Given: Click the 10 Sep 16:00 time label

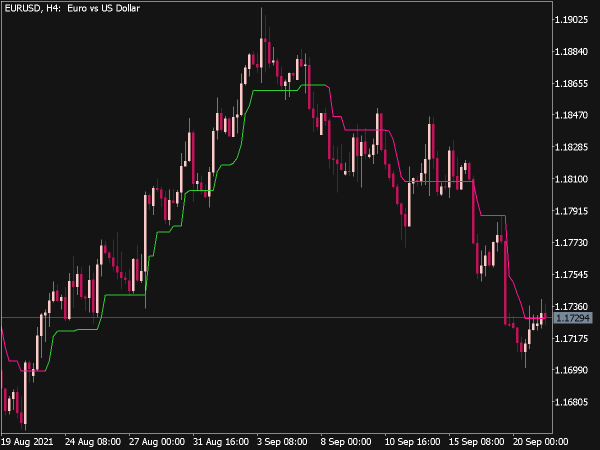Looking at the screenshot, I should point(412,442).
